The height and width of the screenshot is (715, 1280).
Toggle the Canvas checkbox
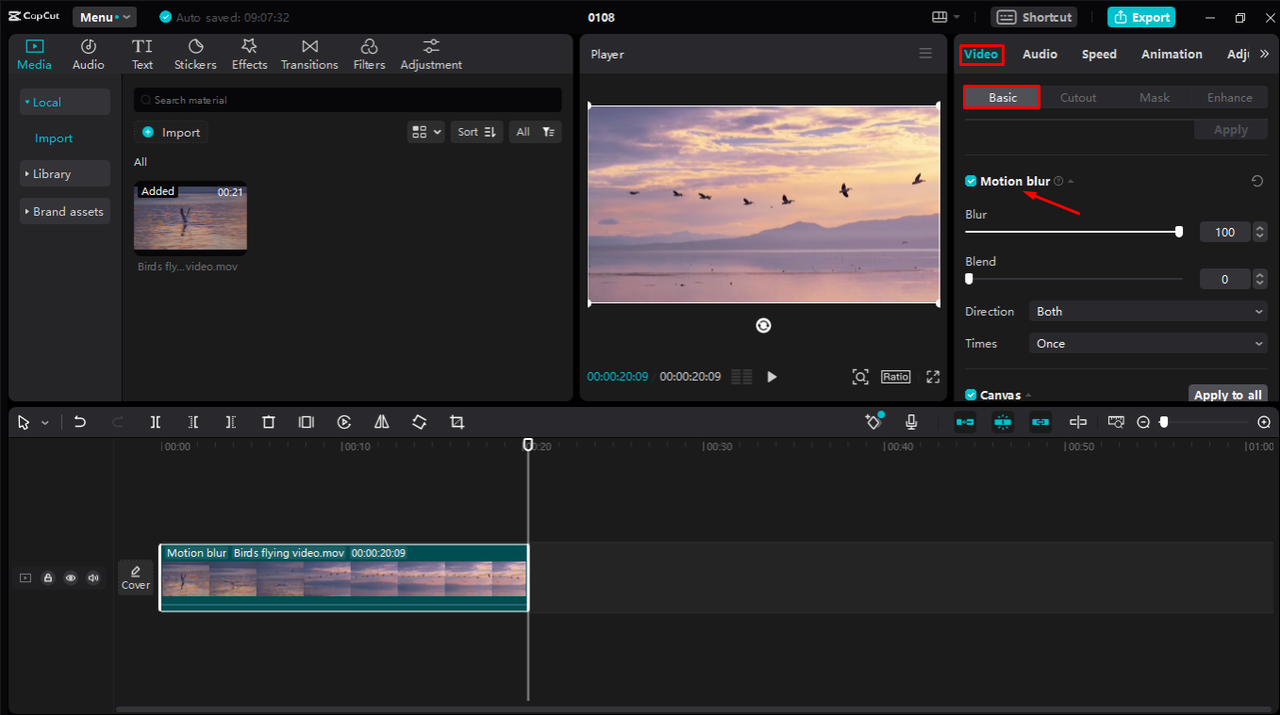[971, 395]
